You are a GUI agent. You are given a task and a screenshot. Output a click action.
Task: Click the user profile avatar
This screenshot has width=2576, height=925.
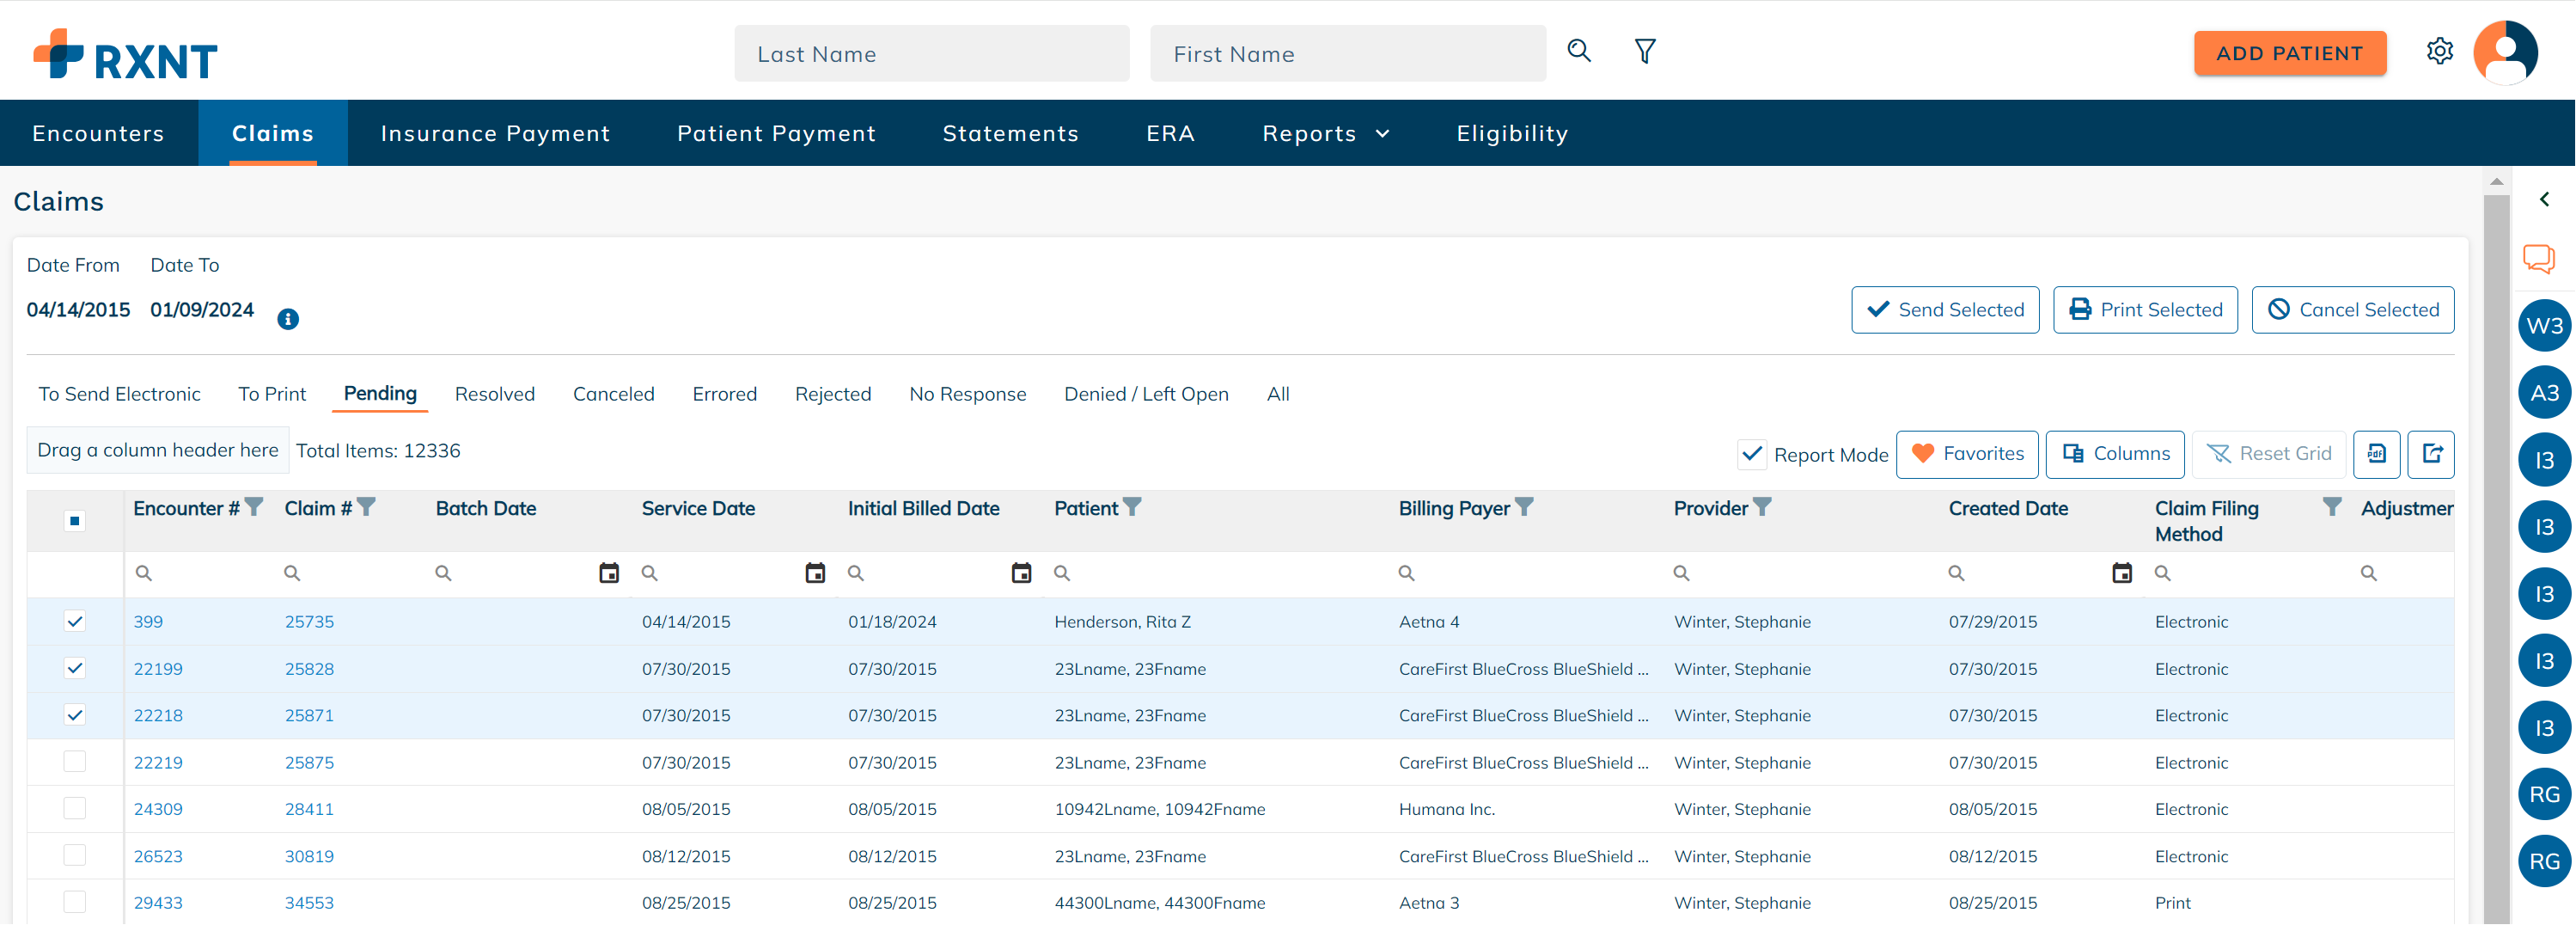point(2505,52)
